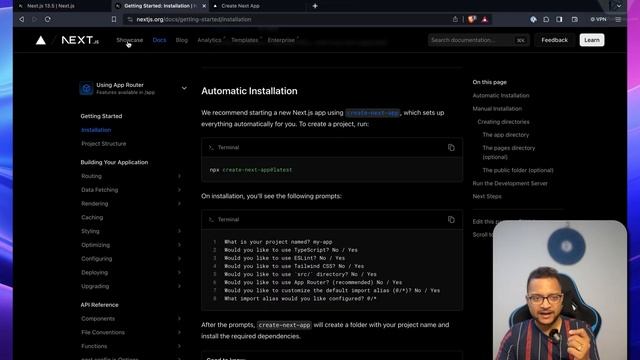Click the NEXT.js logo
Image resolution: width=640 pixels, height=360 pixels.
[80, 40]
